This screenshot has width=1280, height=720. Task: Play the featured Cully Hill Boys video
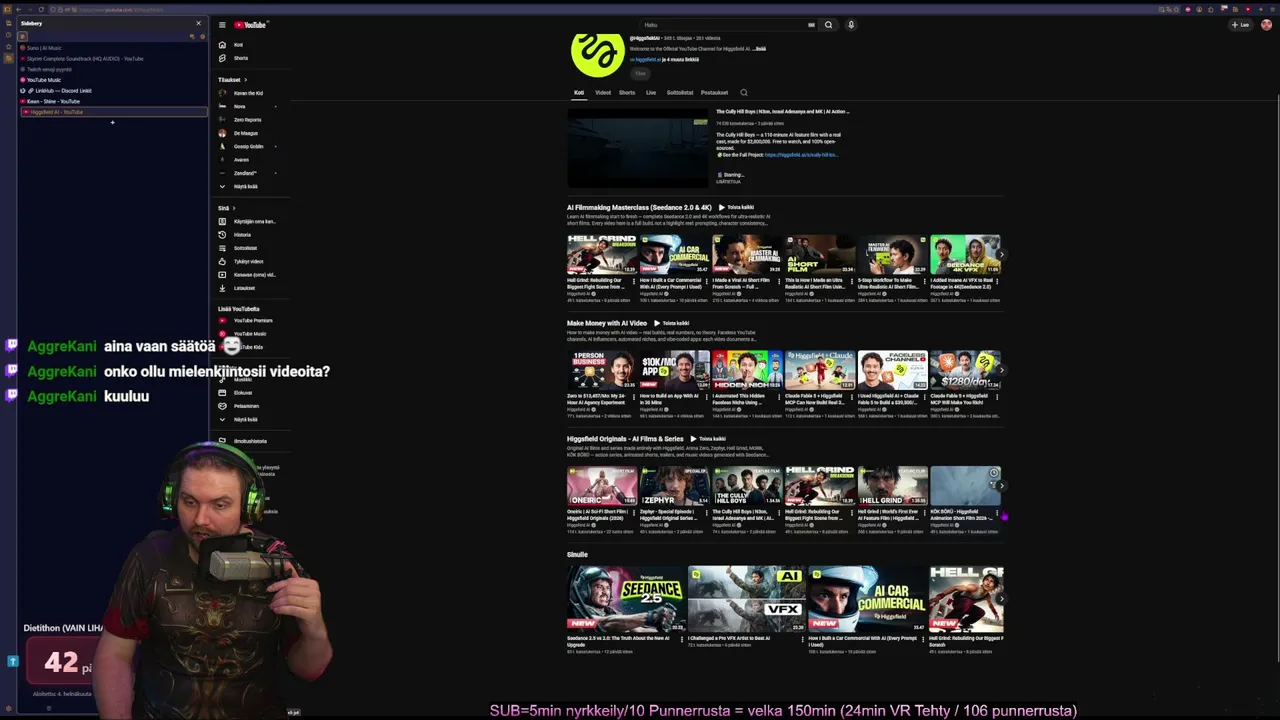point(638,148)
